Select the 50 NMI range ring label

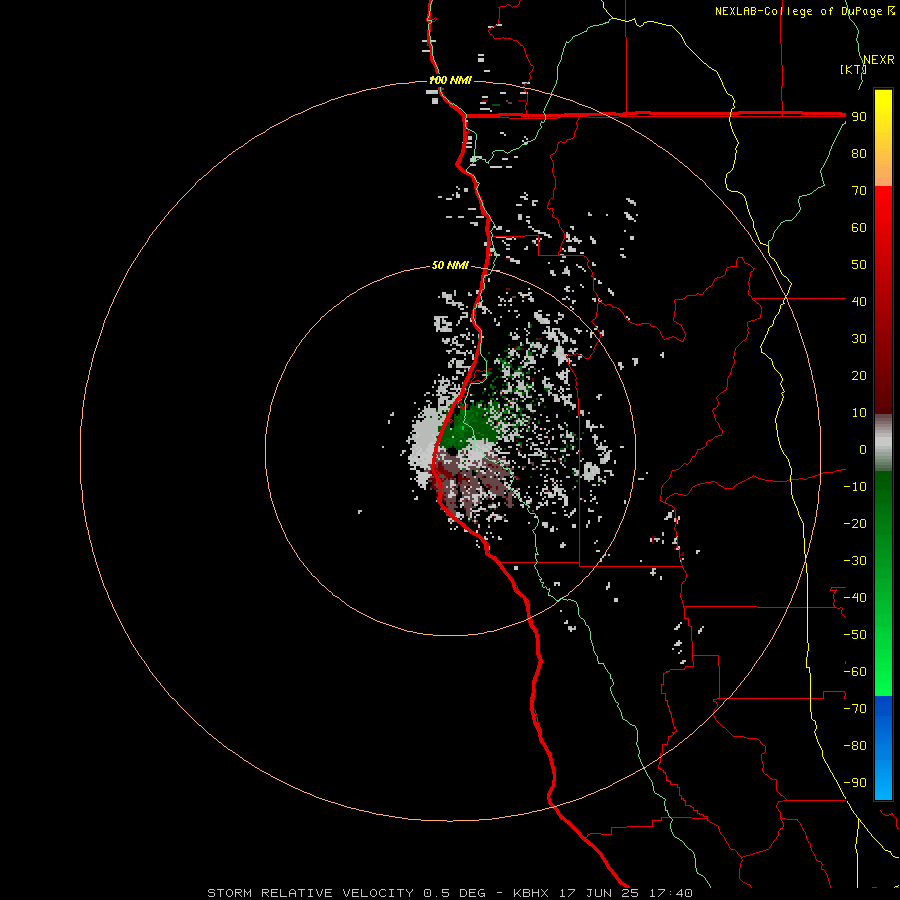450,265
